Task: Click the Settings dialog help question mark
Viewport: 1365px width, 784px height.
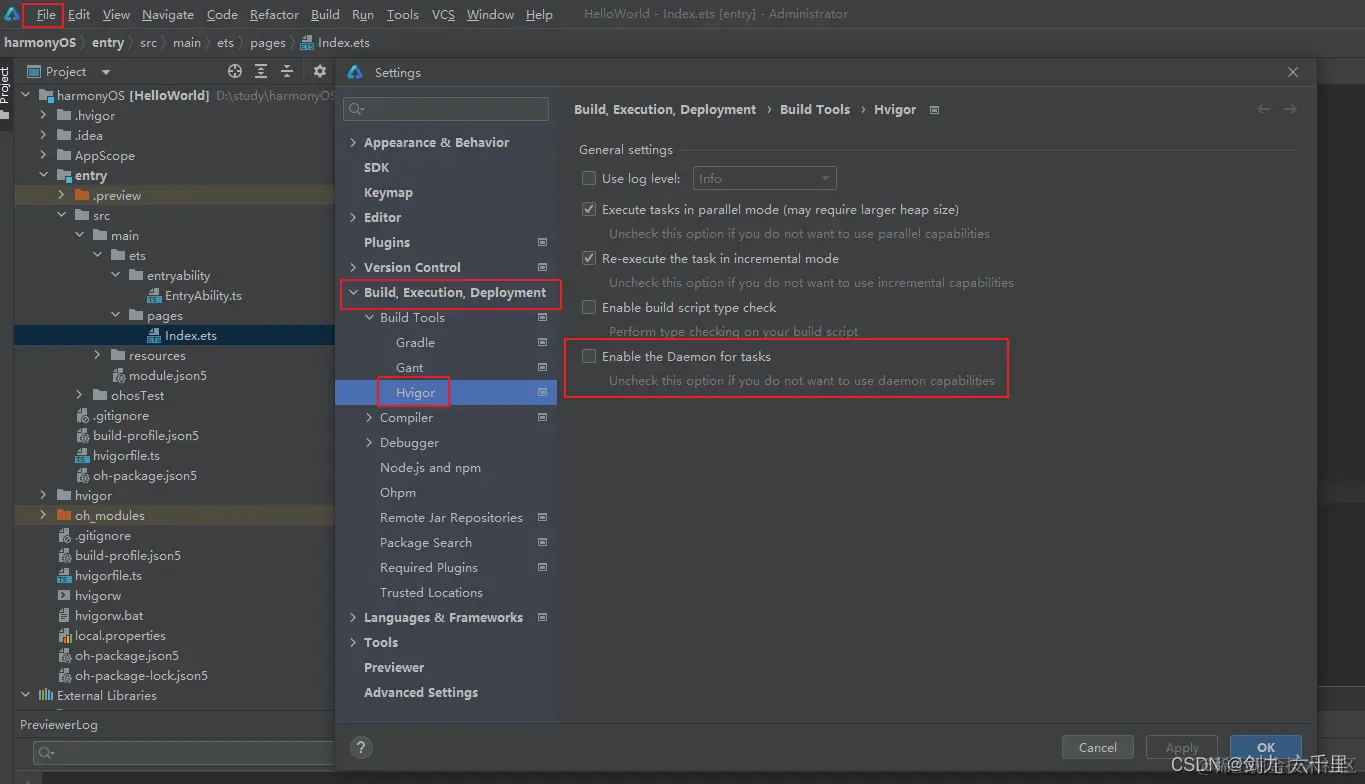Action: (x=362, y=746)
